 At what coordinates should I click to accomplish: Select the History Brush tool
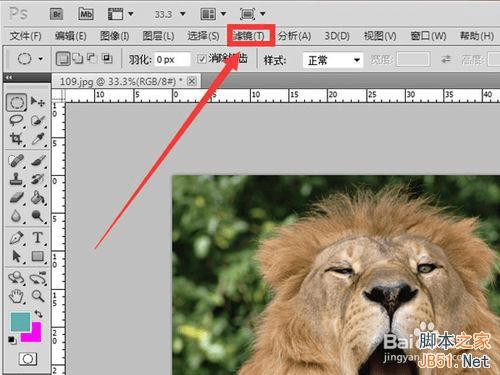pos(38,179)
